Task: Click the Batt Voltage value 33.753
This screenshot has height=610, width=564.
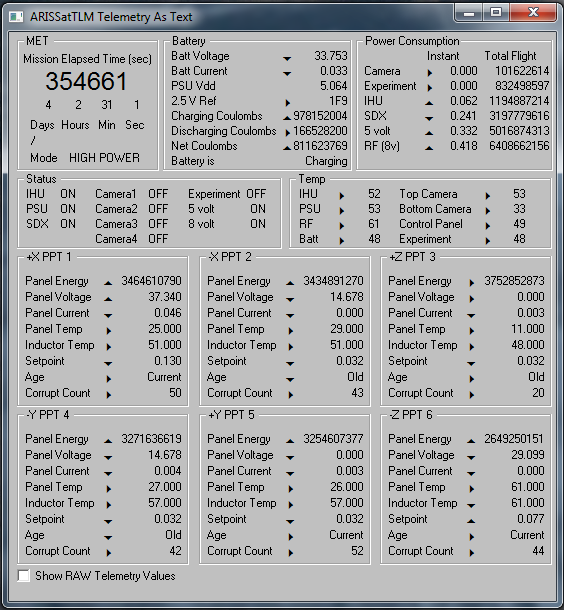Action: click(331, 56)
